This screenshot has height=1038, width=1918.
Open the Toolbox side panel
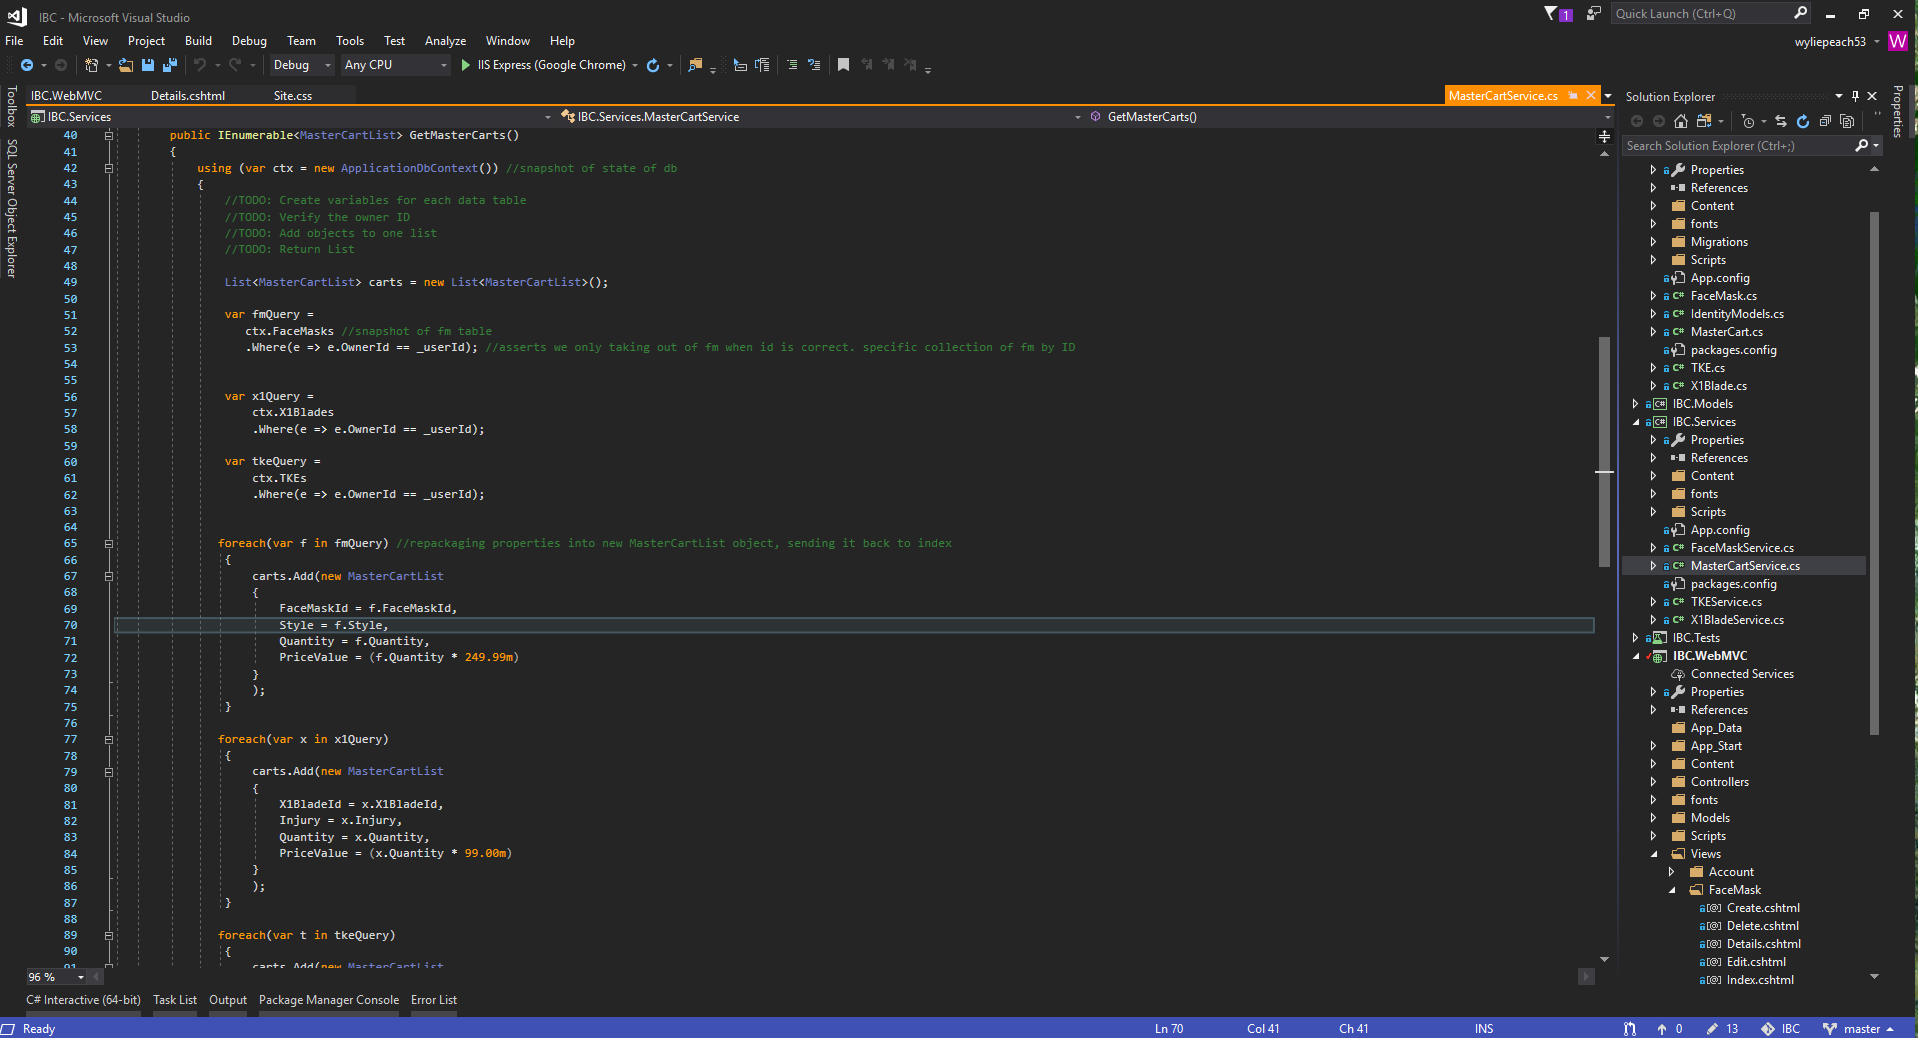(12, 107)
